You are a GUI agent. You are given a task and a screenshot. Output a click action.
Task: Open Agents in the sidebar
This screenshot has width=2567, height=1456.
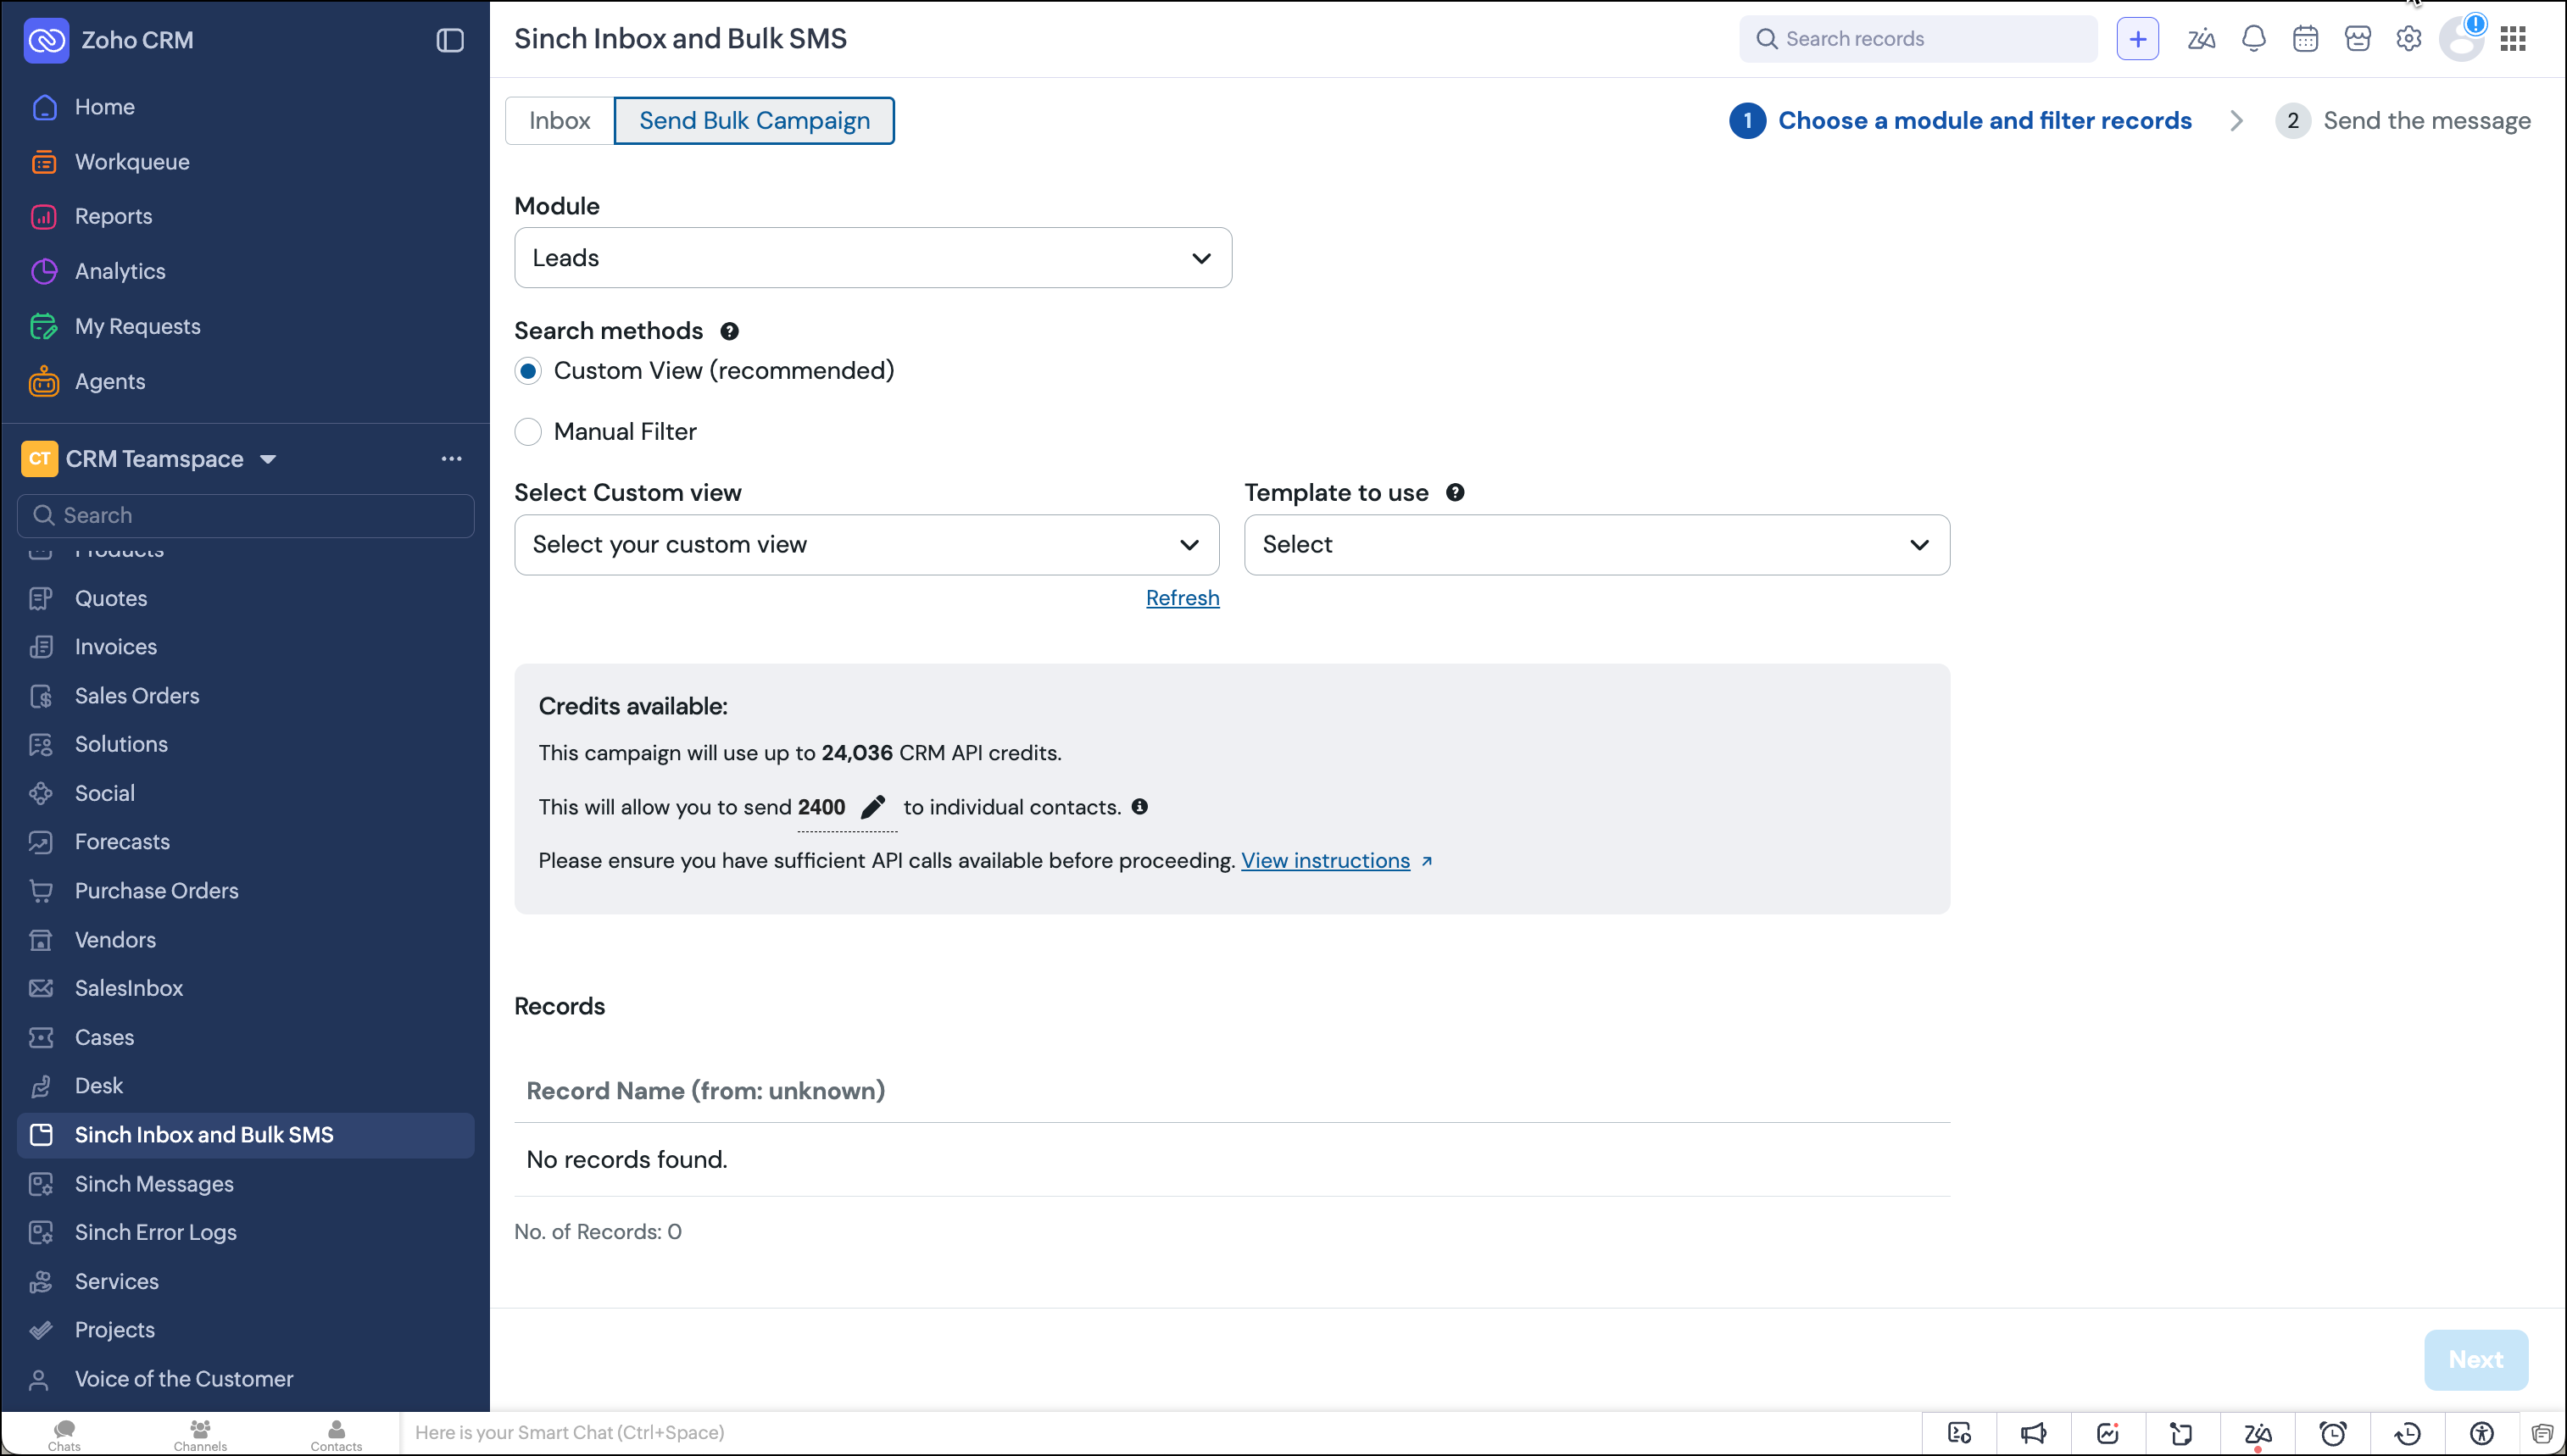(x=109, y=381)
